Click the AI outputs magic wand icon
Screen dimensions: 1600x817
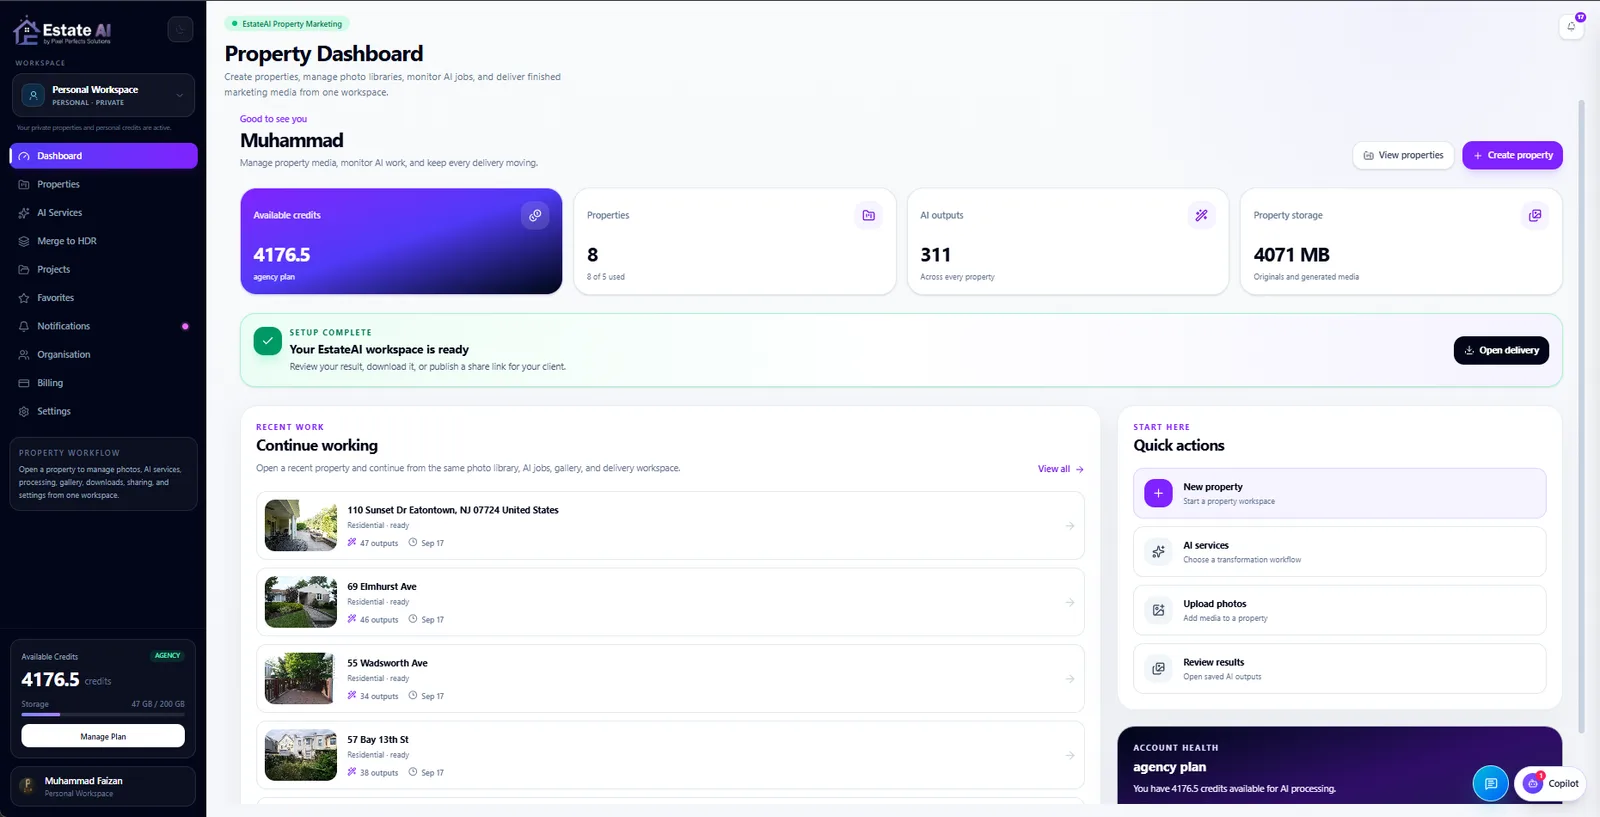tap(1201, 215)
